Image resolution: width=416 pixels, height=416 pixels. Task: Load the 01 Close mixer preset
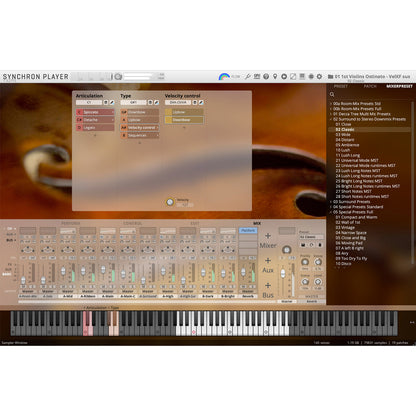pos(343,124)
